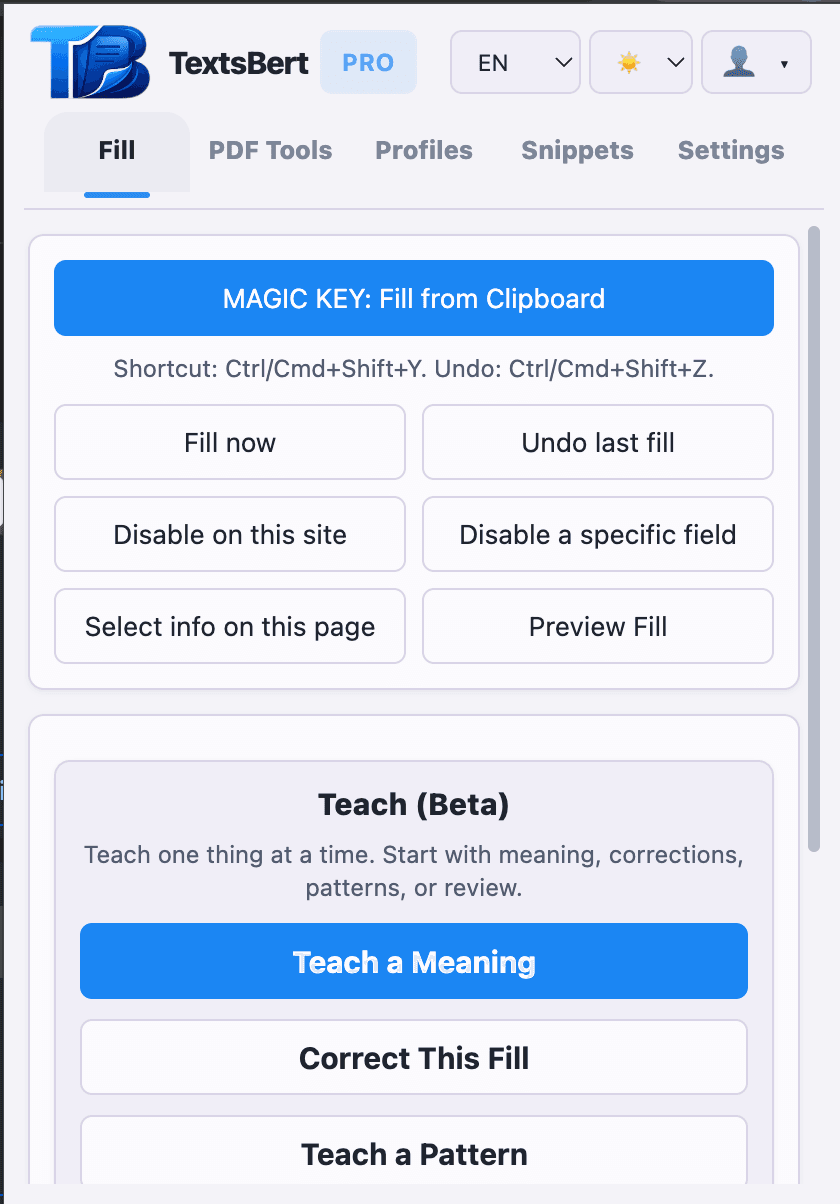Screen dimensions: 840x1204
Task: Click Select info on this page
Action: 229,626
